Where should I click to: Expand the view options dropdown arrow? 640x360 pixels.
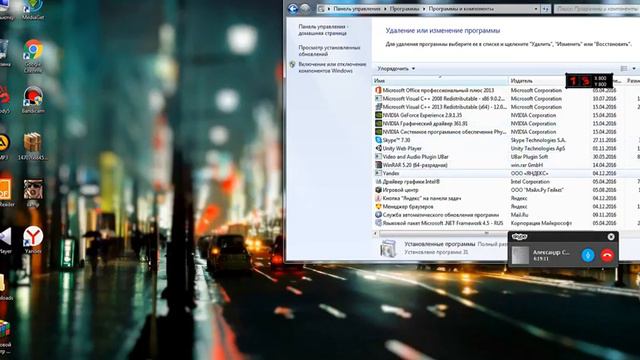coord(634,69)
